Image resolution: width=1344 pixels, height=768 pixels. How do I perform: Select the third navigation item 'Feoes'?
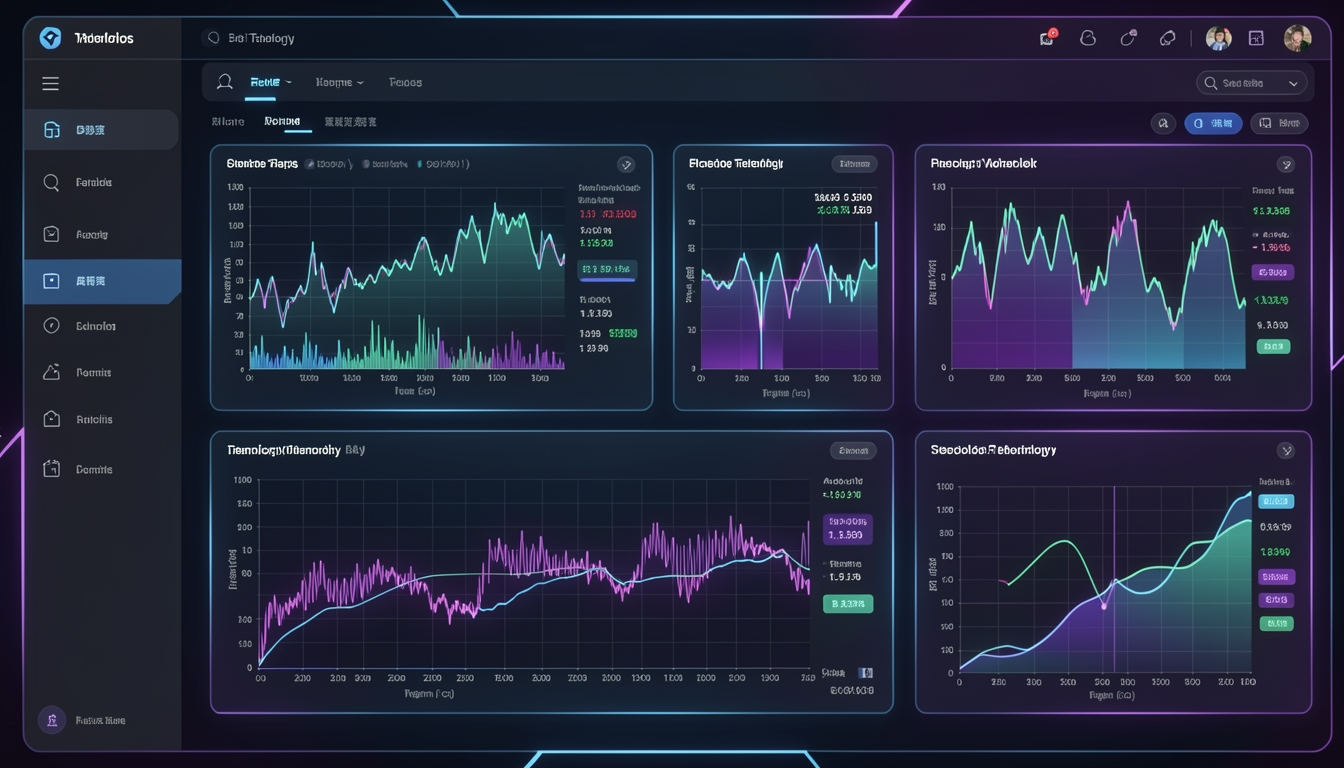click(405, 82)
